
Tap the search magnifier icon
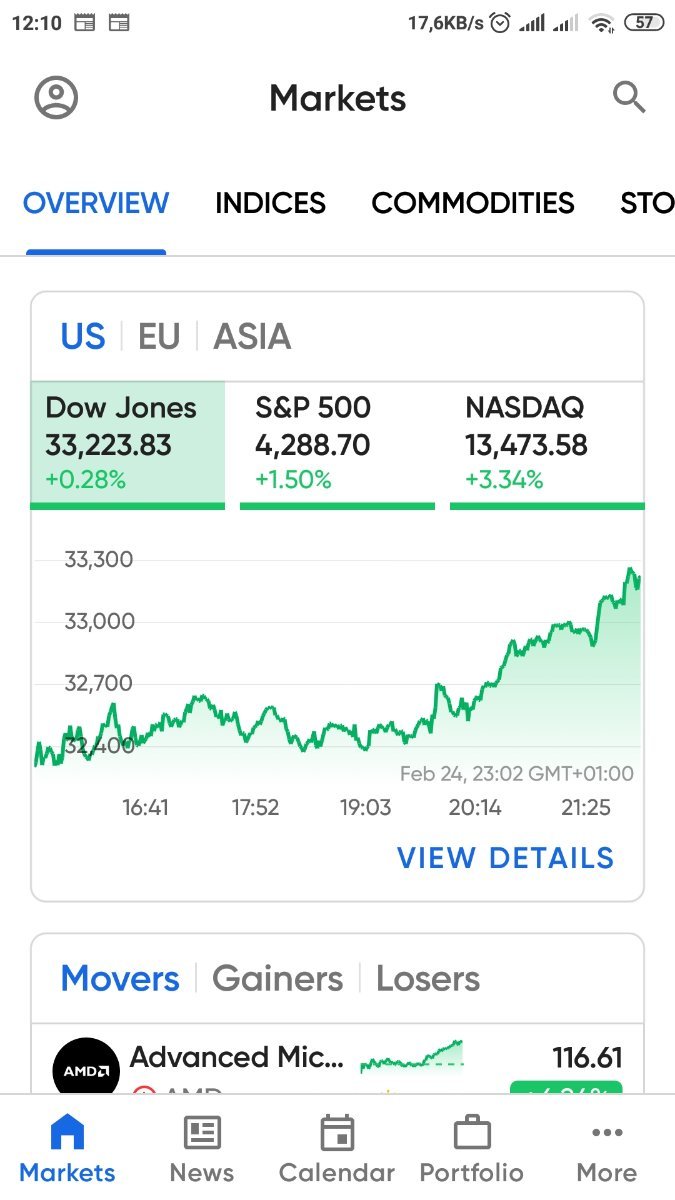point(628,98)
